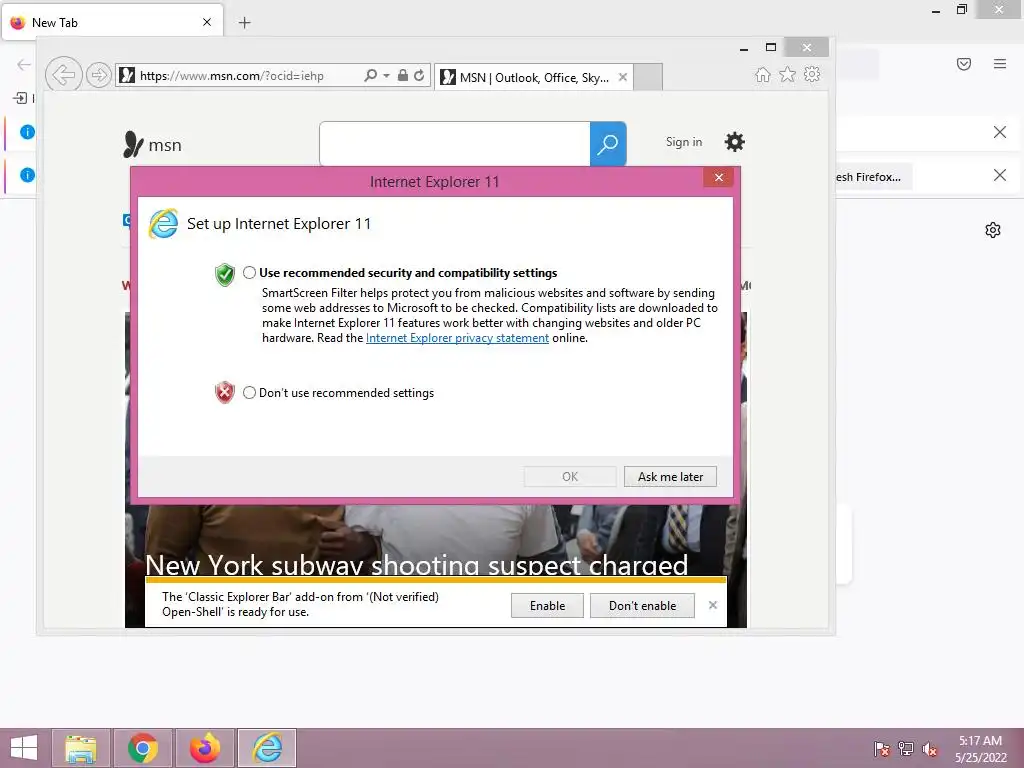
Task: Open the Windows Start menu
Action: 24,748
